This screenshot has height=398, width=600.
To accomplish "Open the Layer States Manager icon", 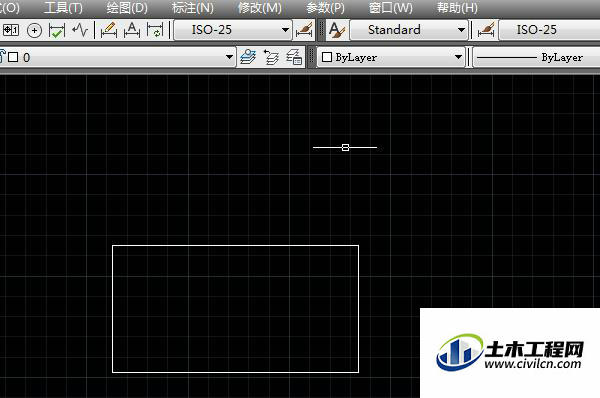I will (x=294, y=57).
